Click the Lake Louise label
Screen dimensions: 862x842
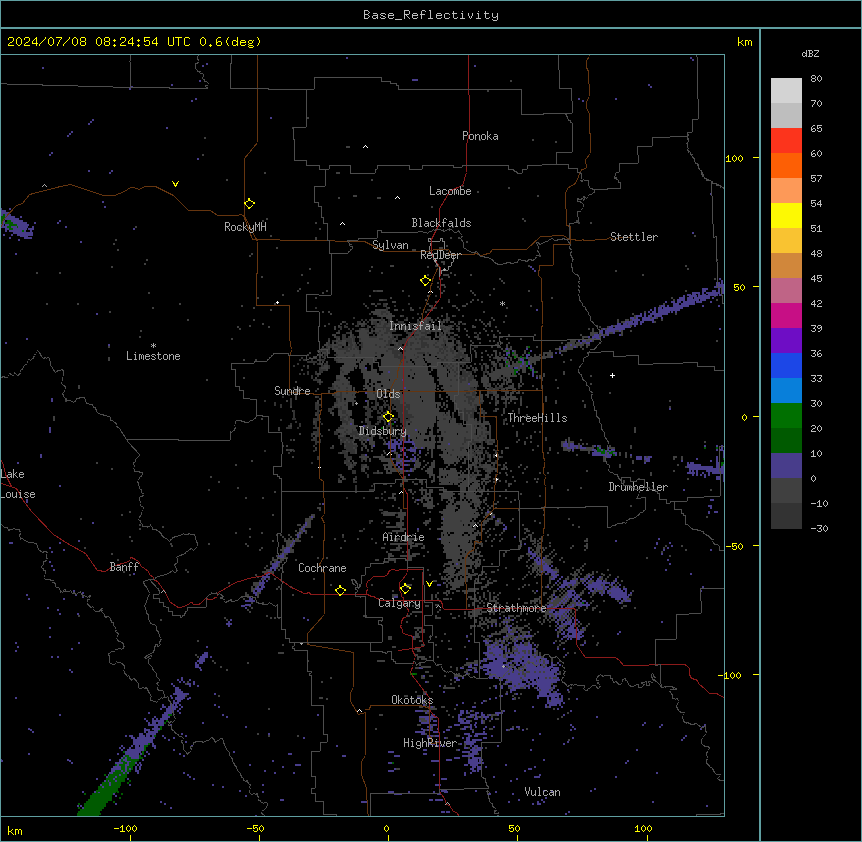click(18, 484)
